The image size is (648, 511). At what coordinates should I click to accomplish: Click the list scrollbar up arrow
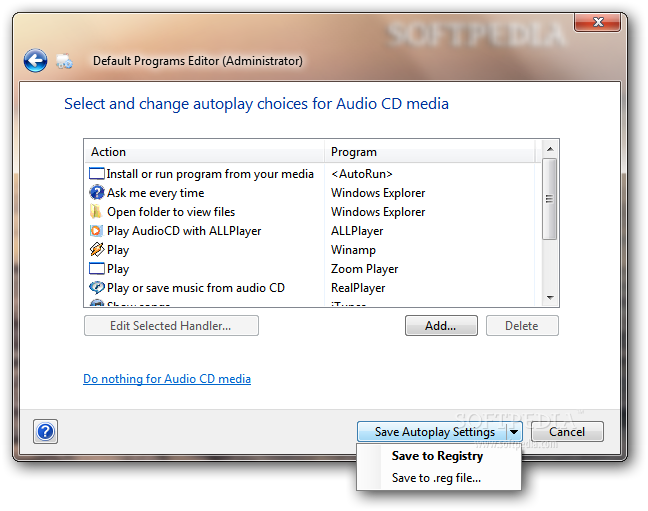point(550,149)
